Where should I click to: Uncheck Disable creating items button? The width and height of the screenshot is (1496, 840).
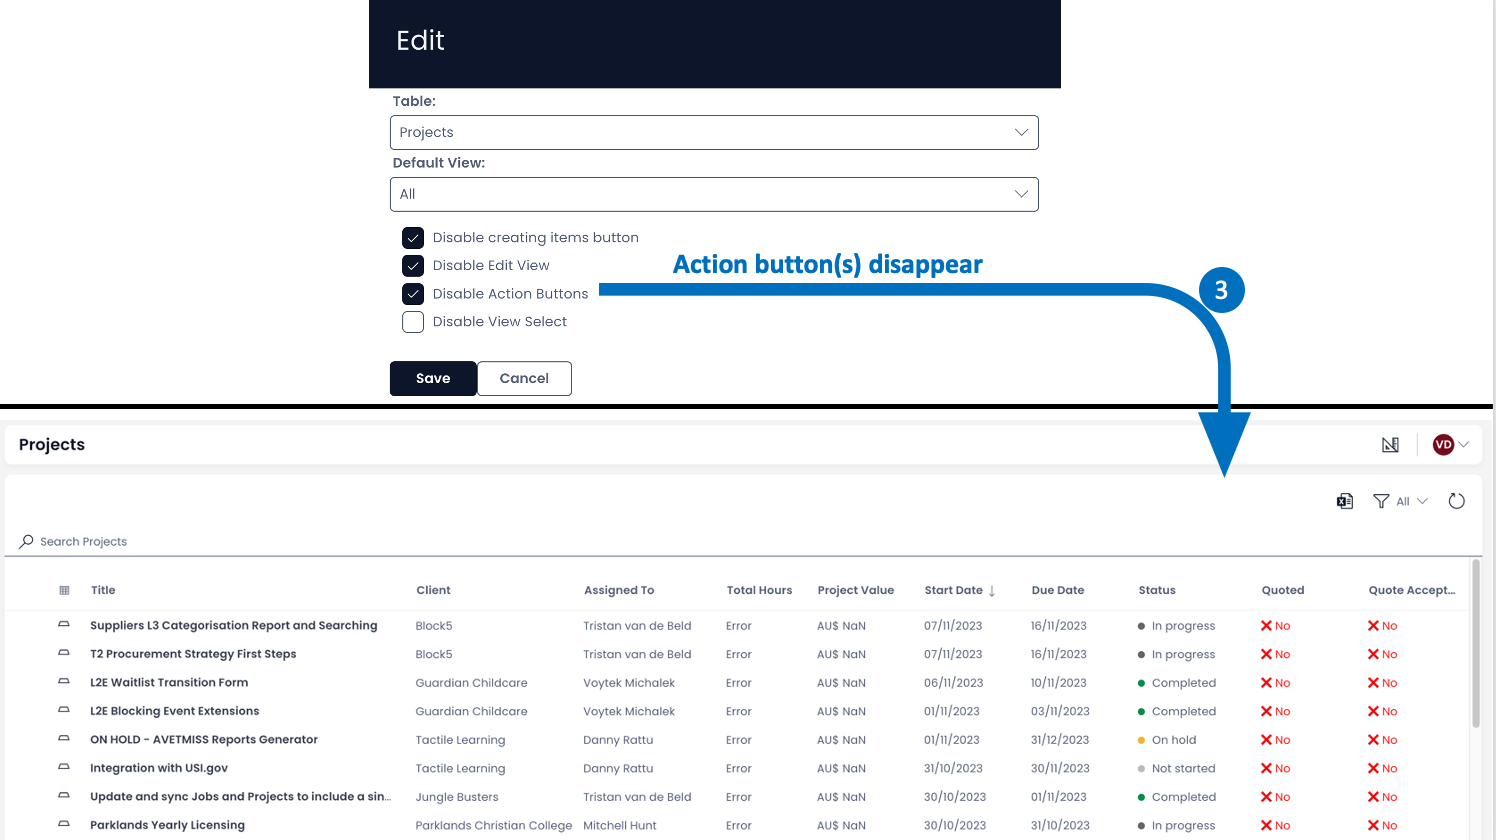point(413,238)
